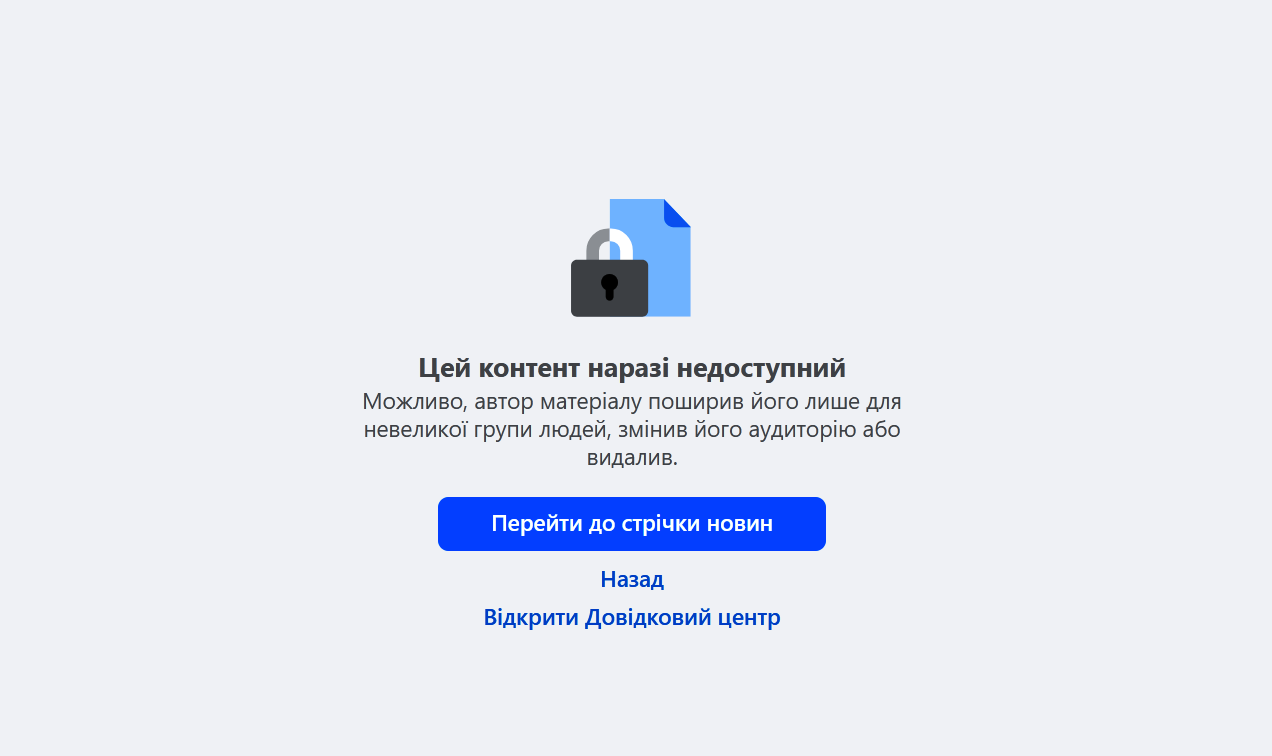Click the 'Назад' link
The width and height of the screenshot is (1272, 756).
coord(632,579)
